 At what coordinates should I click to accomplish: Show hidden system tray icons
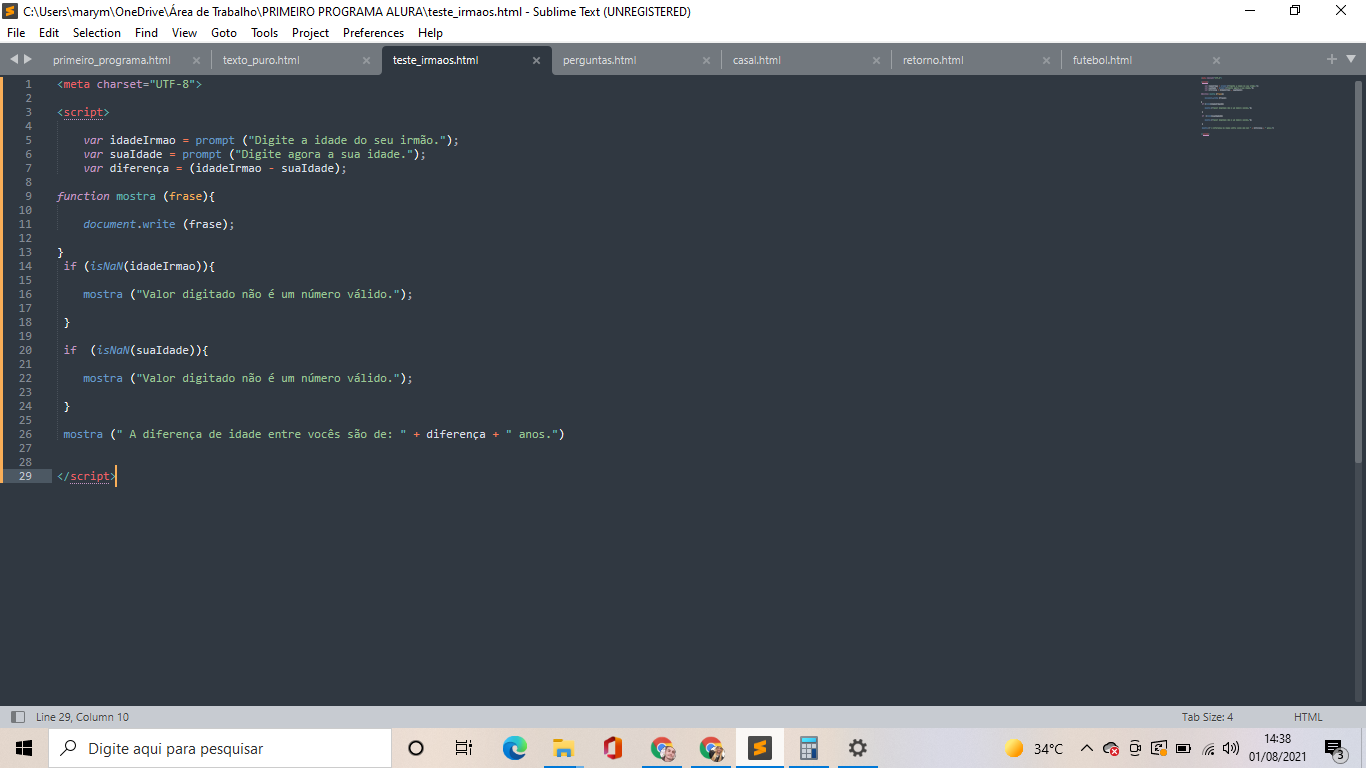tap(1087, 748)
